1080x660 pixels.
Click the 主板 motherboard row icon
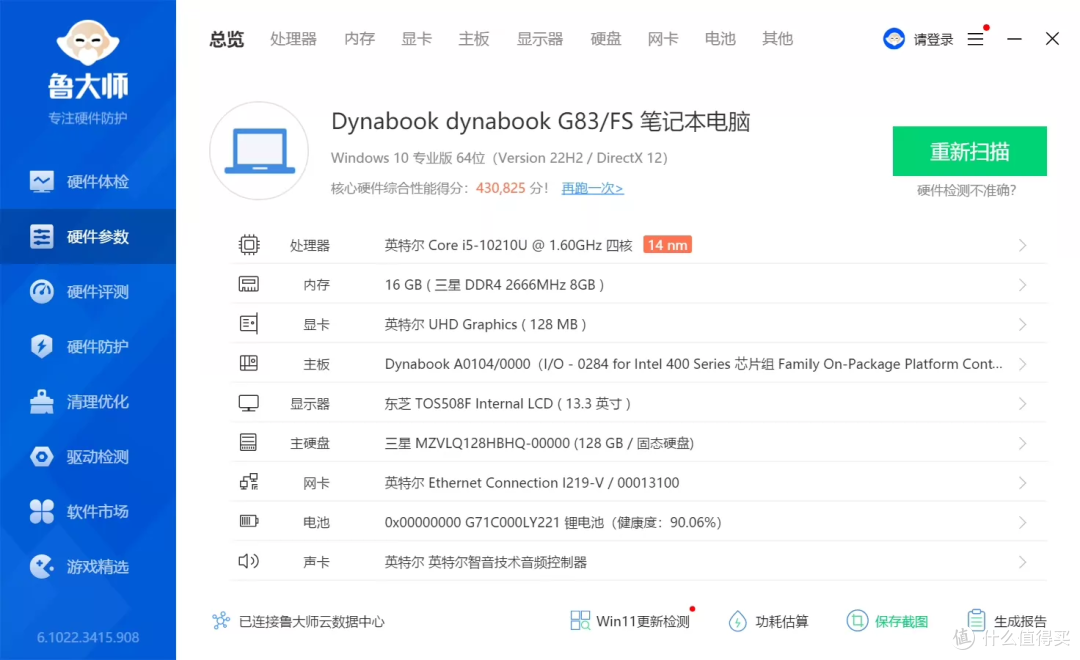tap(249, 363)
